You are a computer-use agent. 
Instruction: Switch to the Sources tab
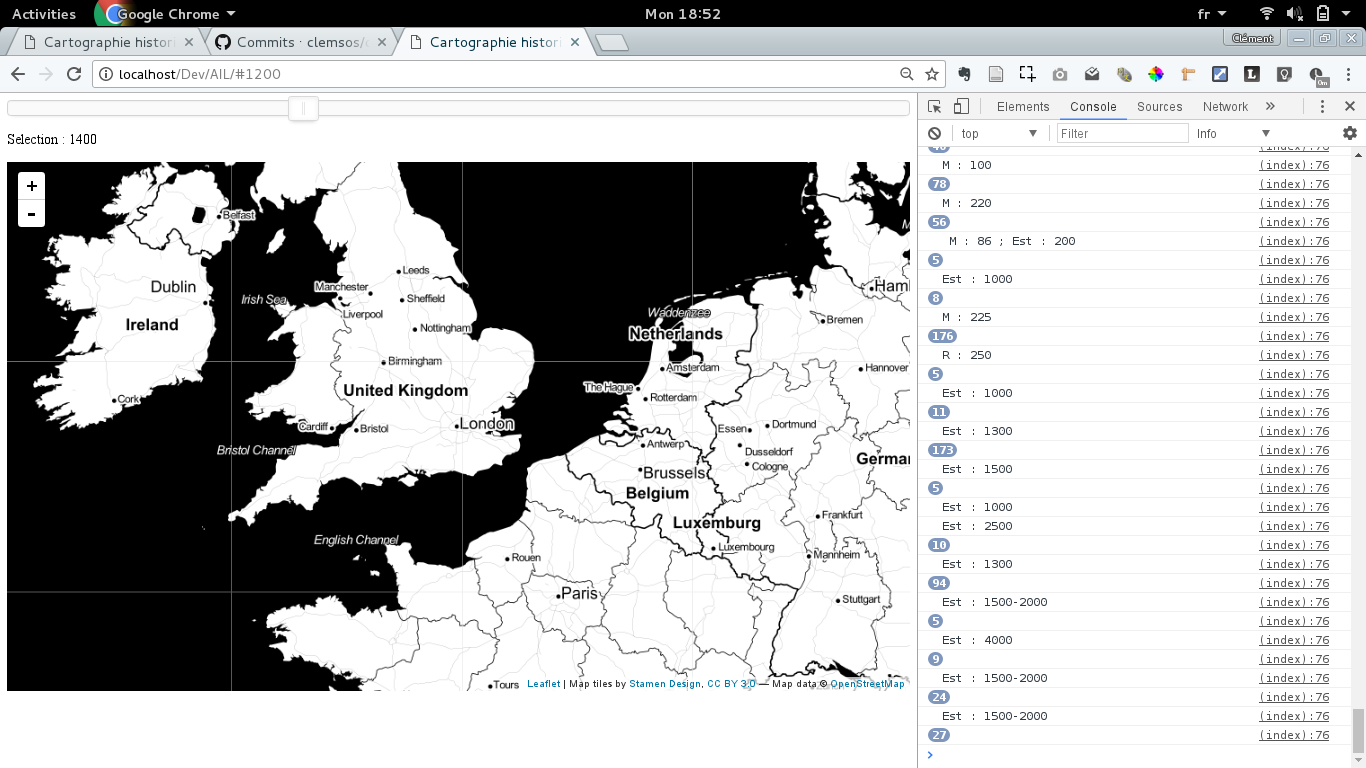(x=1159, y=107)
